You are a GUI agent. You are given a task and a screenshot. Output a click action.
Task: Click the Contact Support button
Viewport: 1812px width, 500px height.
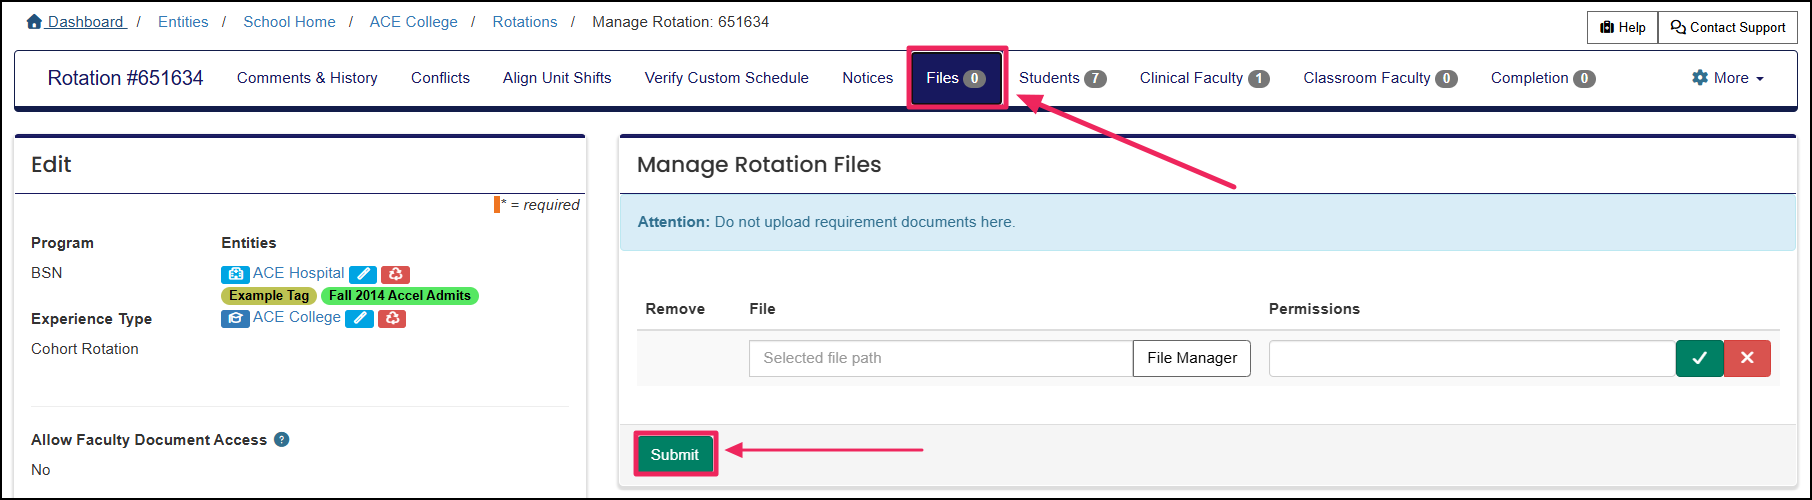tap(1728, 28)
